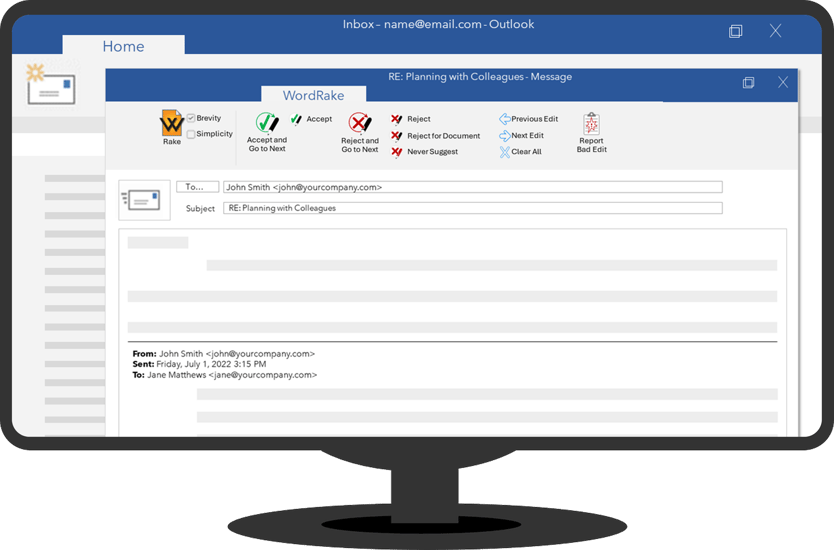Click the Reject X icon
The image size is (834, 550).
click(397, 119)
